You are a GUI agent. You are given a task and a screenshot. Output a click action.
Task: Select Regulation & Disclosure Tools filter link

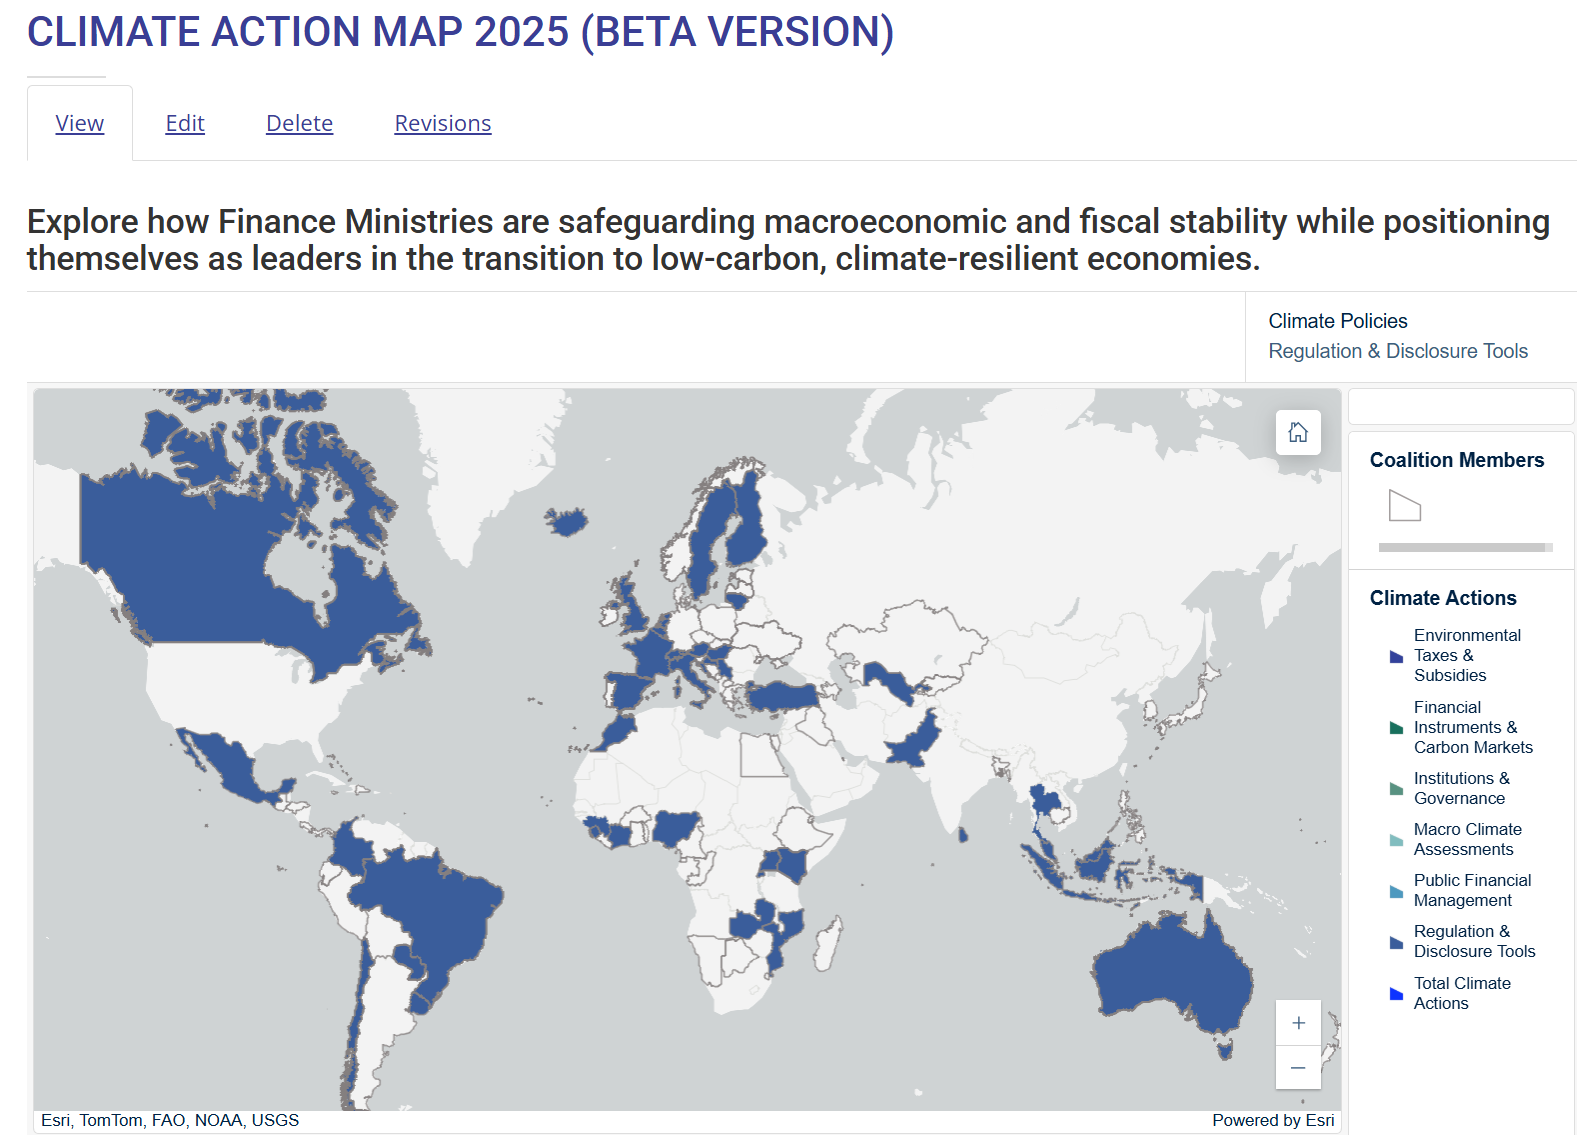tap(1398, 351)
